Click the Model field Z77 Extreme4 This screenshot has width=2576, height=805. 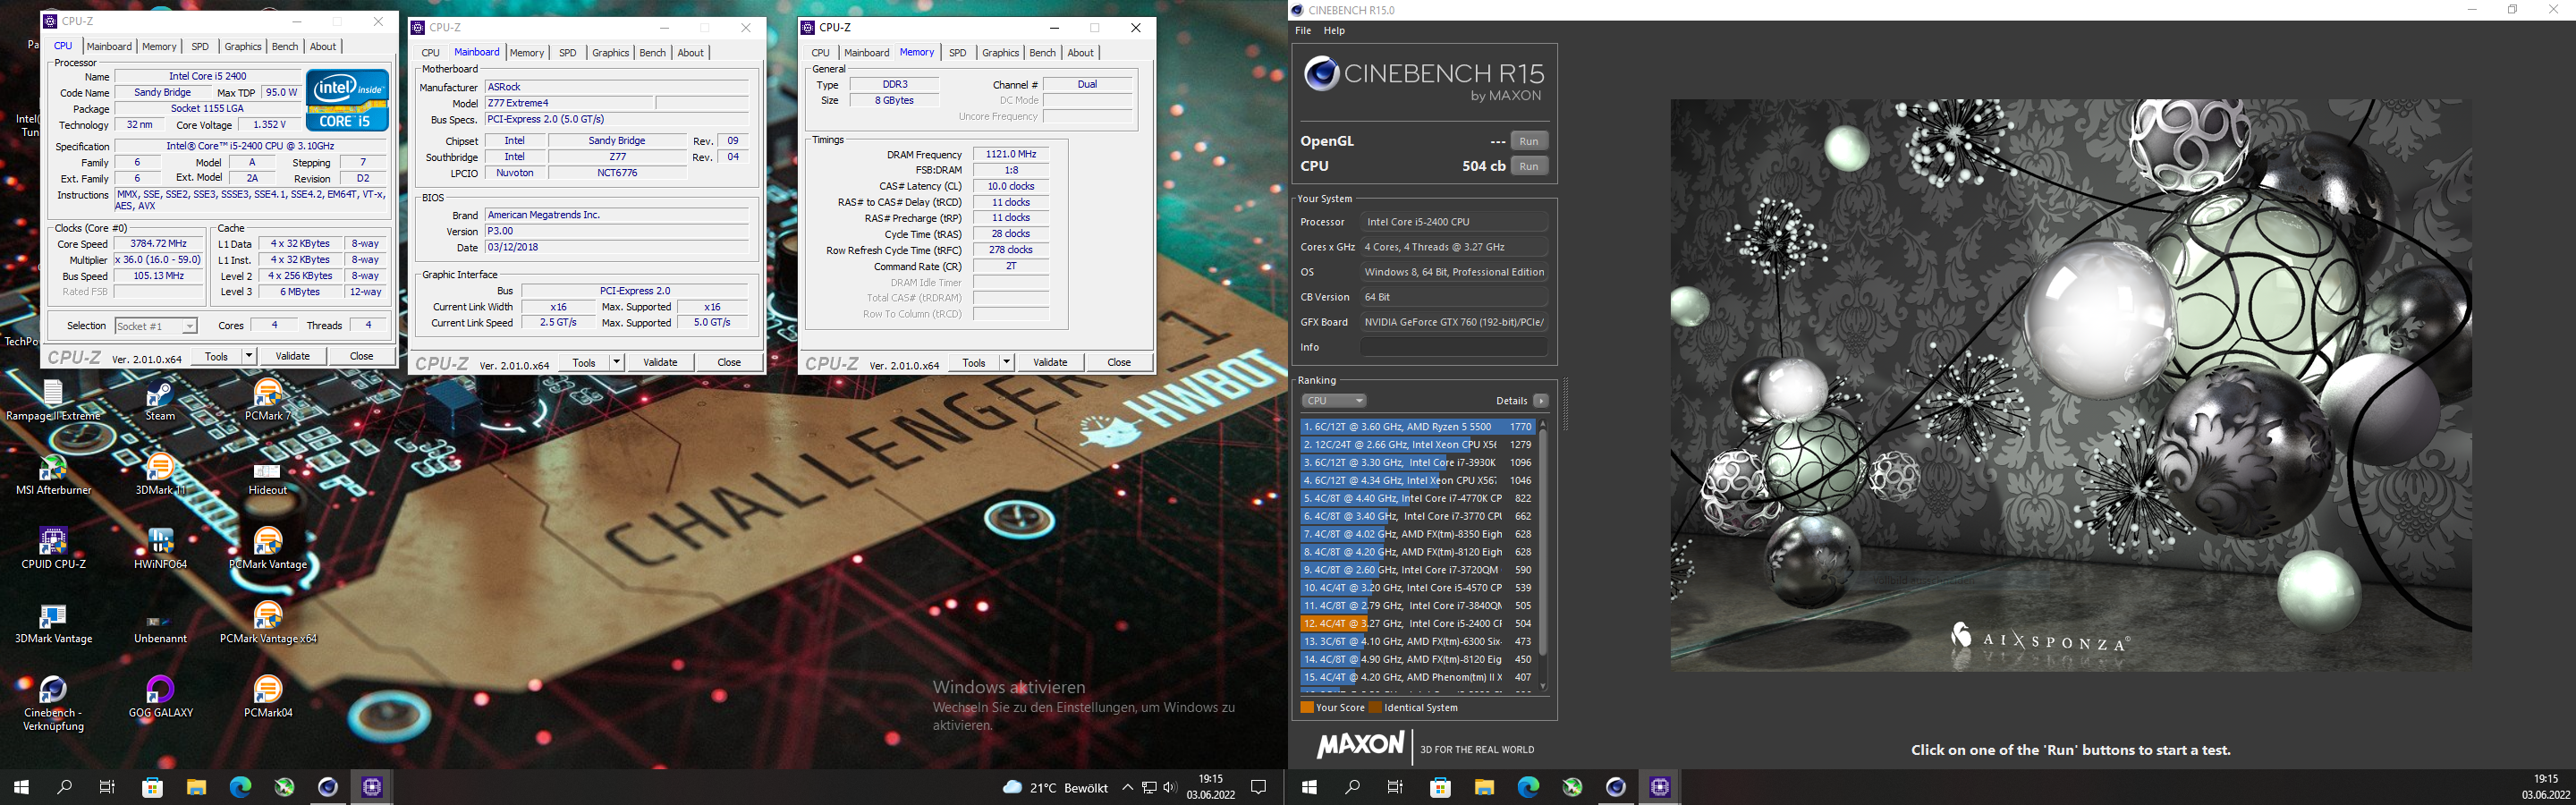click(x=569, y=103)
